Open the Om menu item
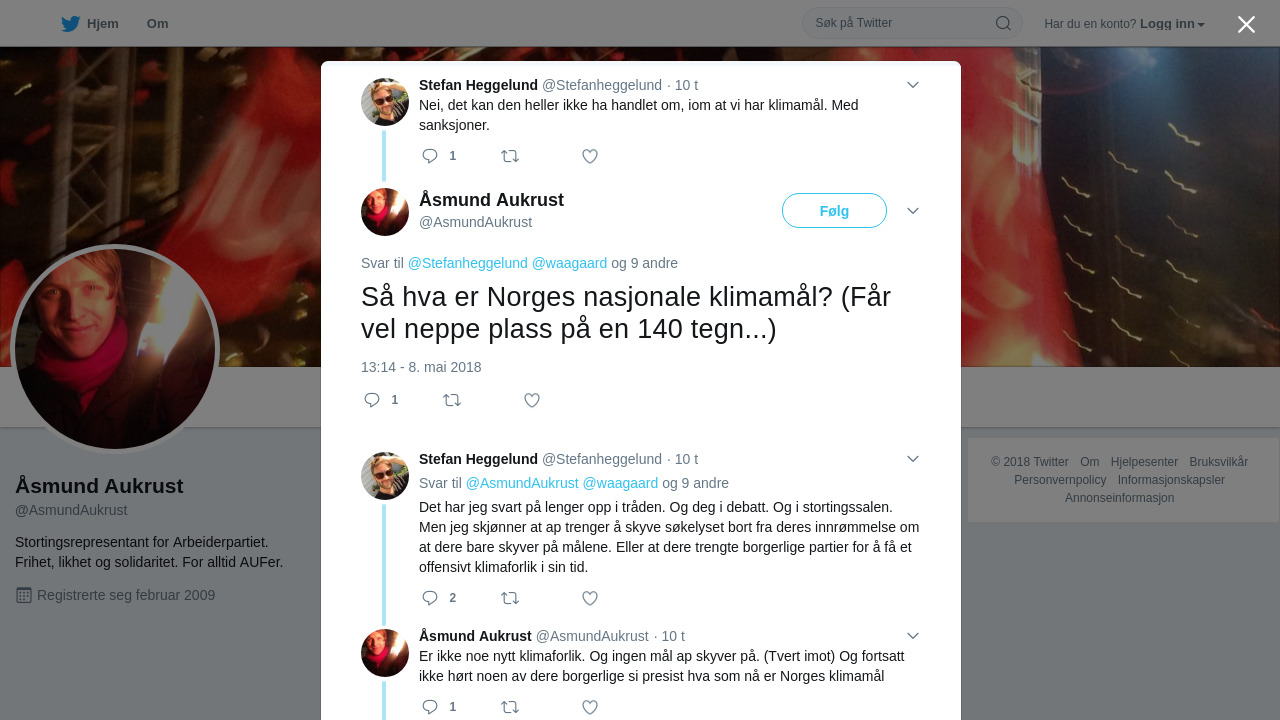This screenshot has width=1280, height=720. coord(157,23)
